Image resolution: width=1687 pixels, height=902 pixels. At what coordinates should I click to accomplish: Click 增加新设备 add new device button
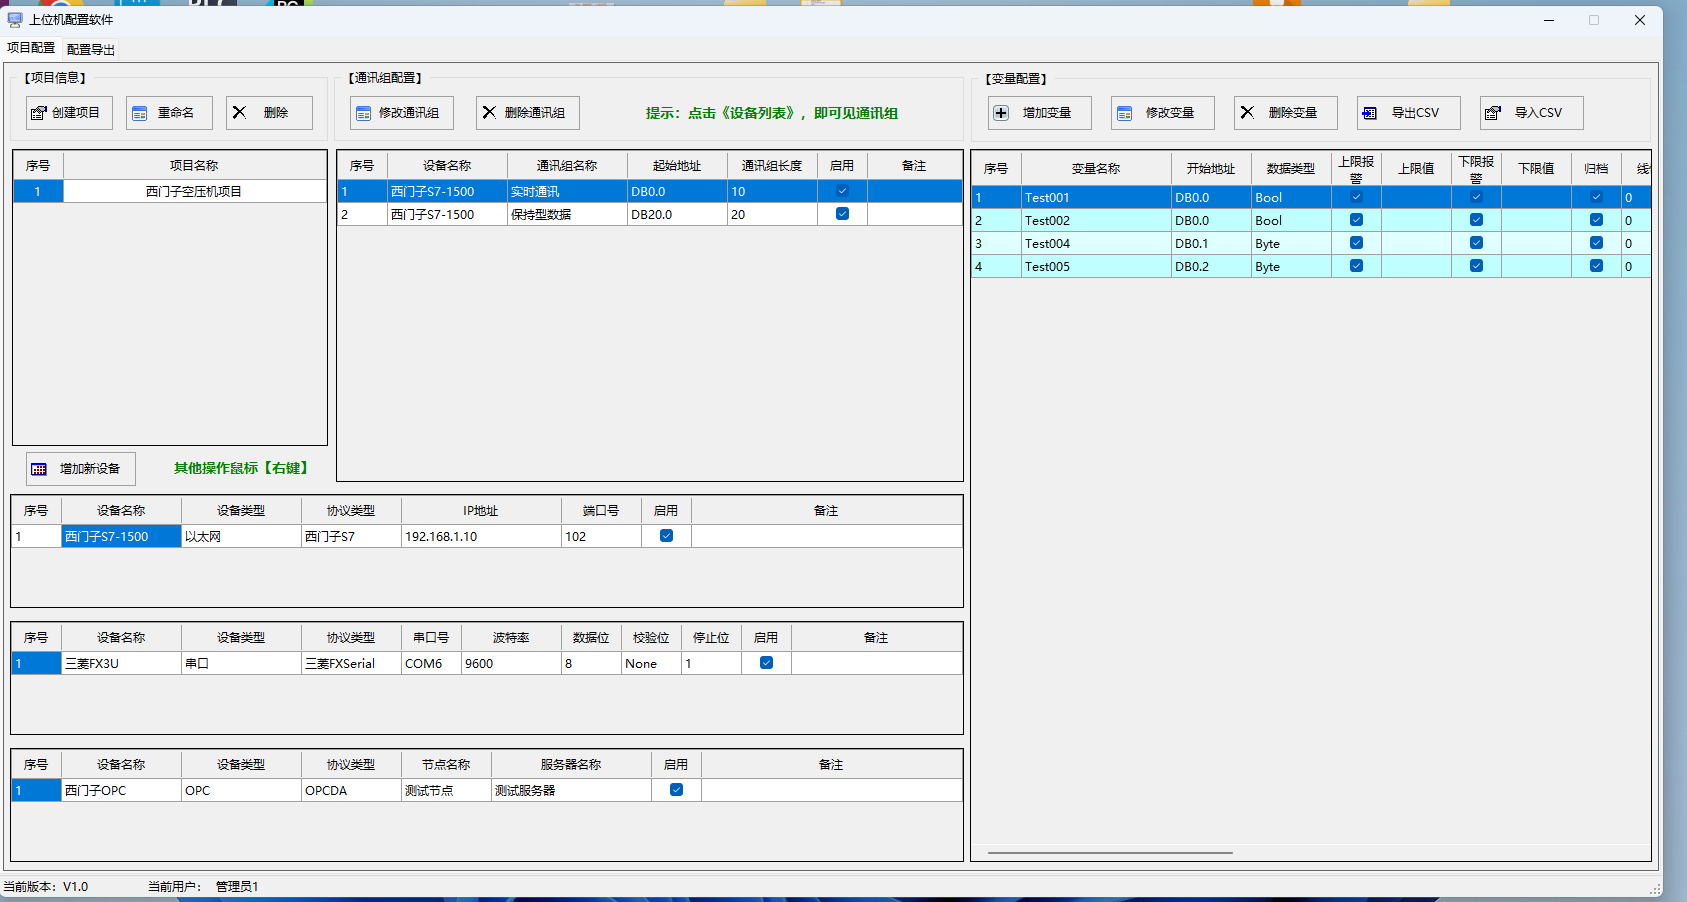point(80,469)
